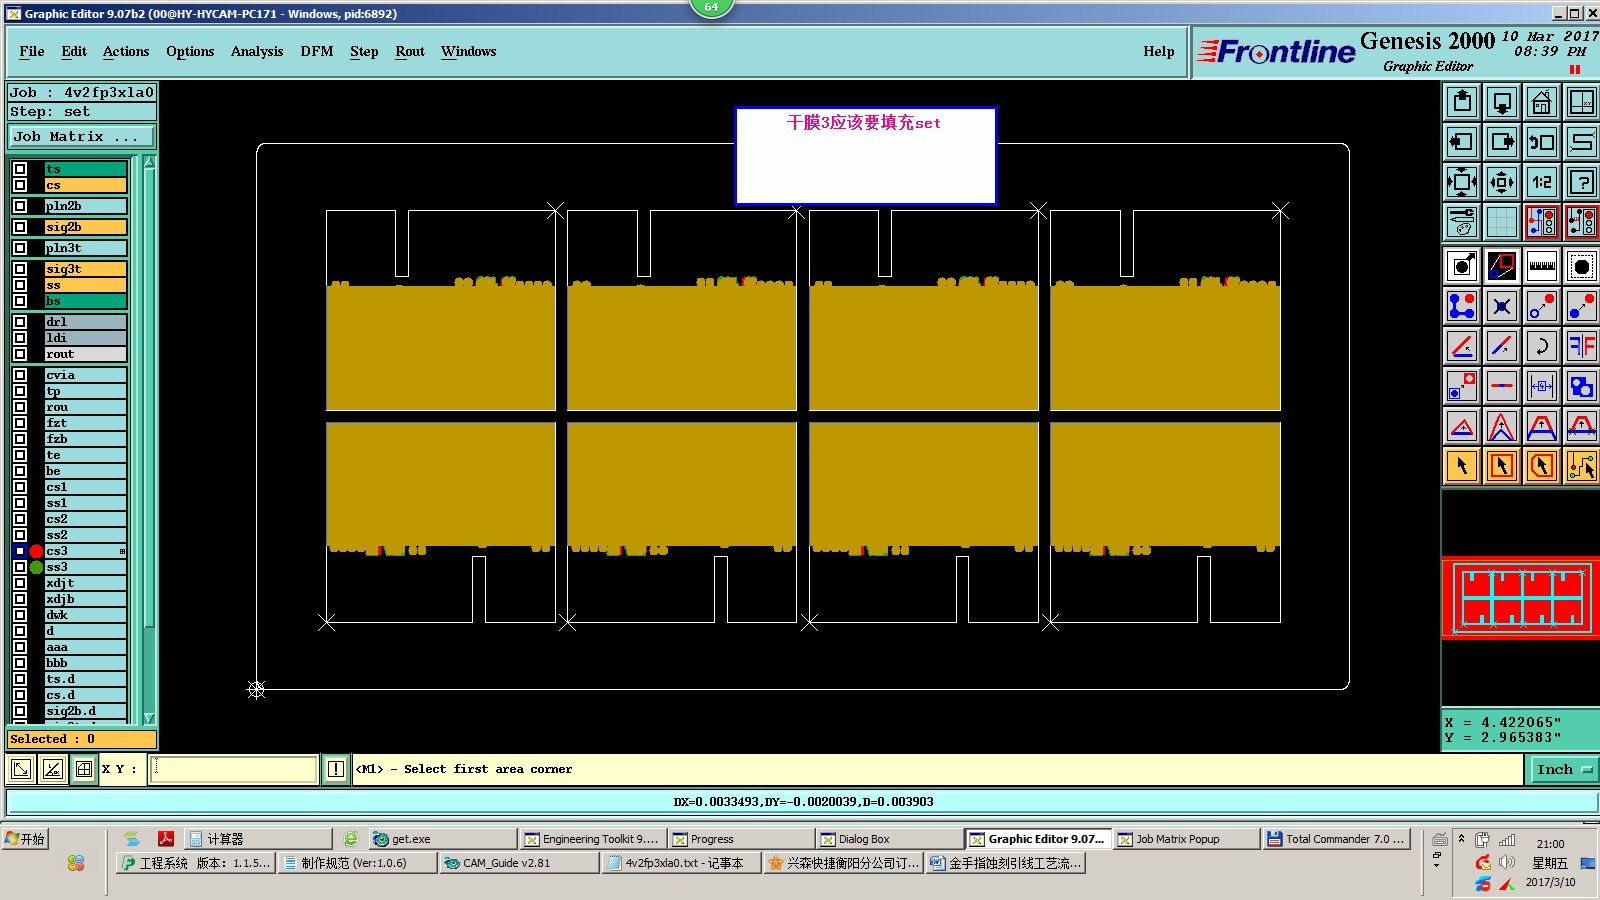
Task: Select the pln3t layer name
Action: tap(86, 248)
